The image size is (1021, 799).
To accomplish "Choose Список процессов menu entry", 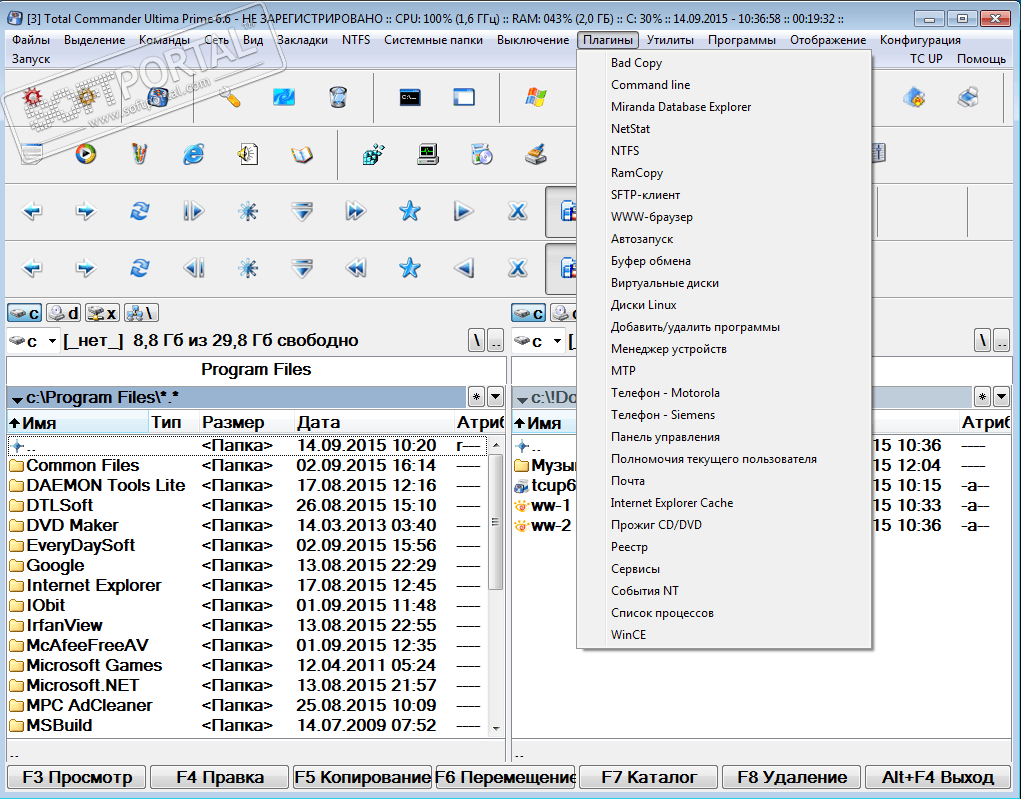I will (724, 613).
